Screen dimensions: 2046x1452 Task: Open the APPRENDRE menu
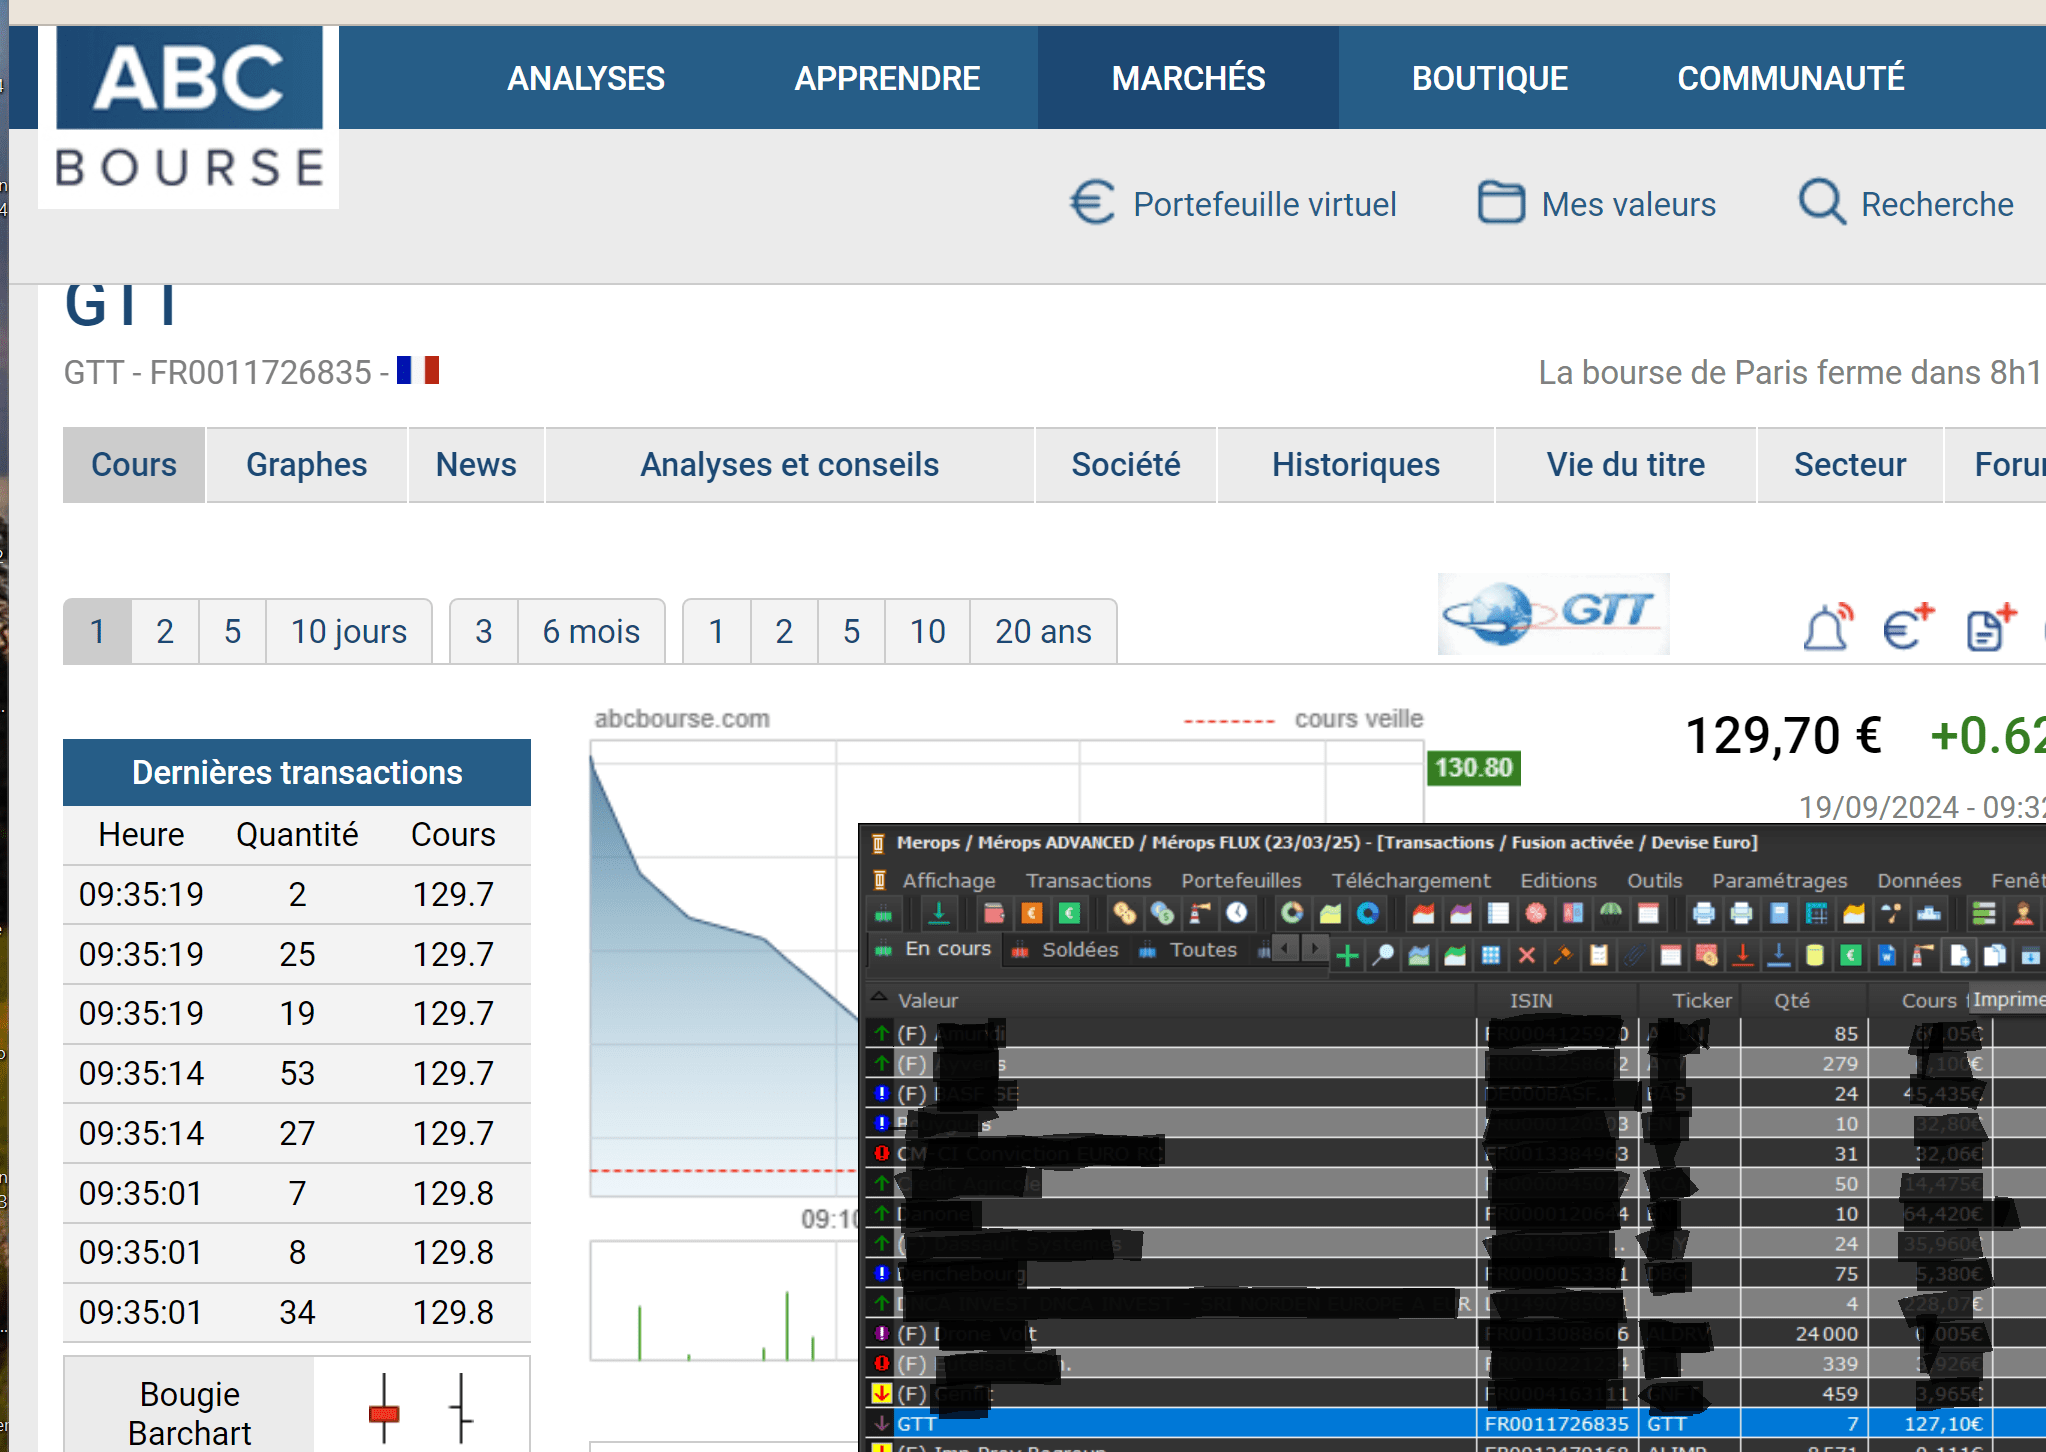point(887,78)
